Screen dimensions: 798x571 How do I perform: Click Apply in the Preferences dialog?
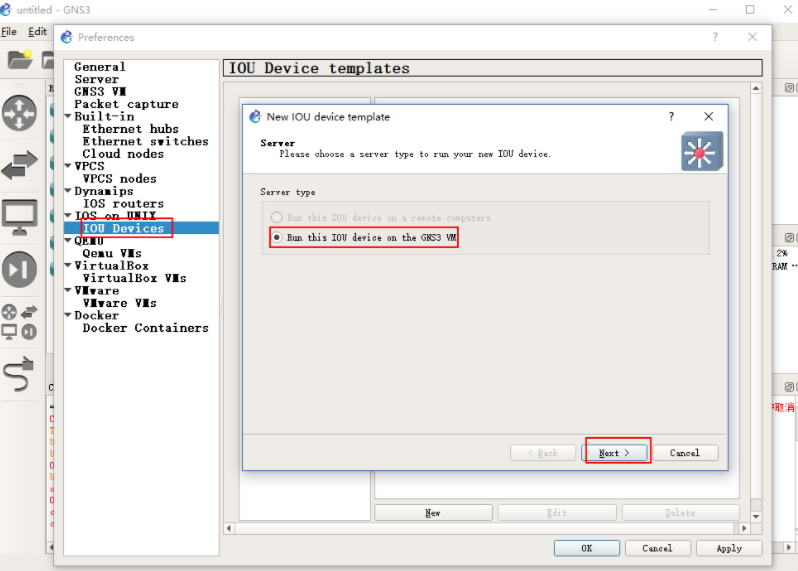coord(729,548)
